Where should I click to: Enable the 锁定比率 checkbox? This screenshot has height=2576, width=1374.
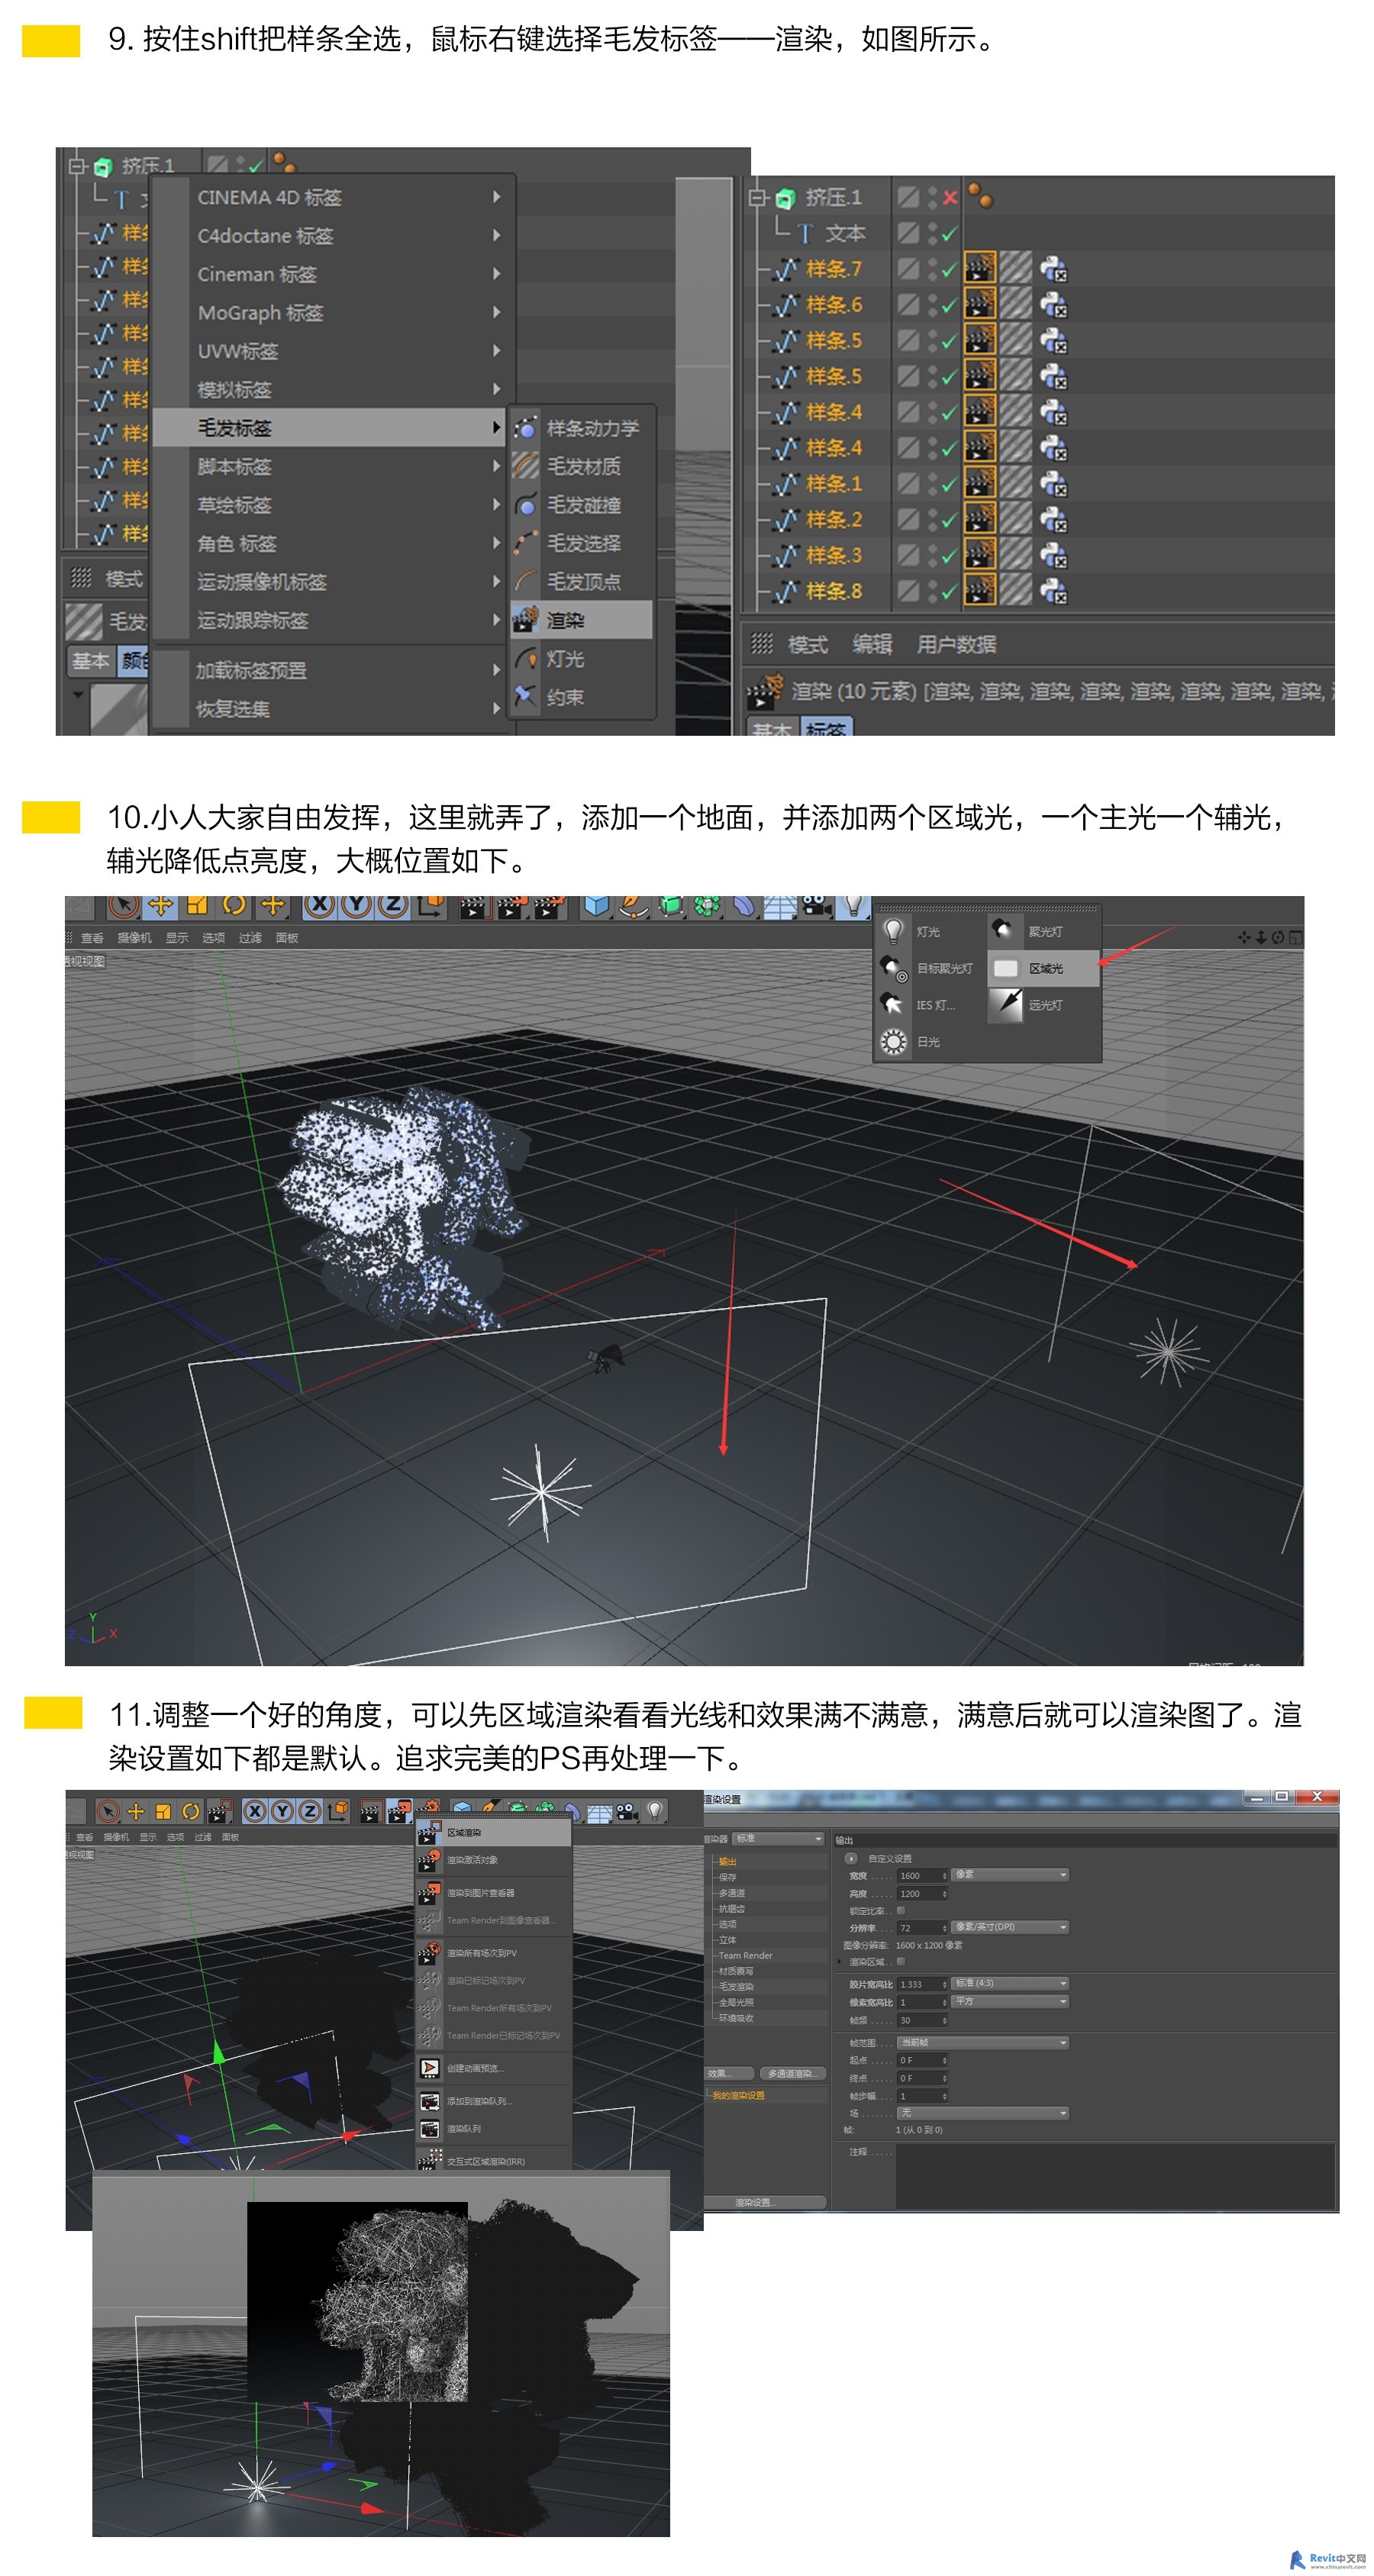pyautogui.click(x=900, y=1910)
